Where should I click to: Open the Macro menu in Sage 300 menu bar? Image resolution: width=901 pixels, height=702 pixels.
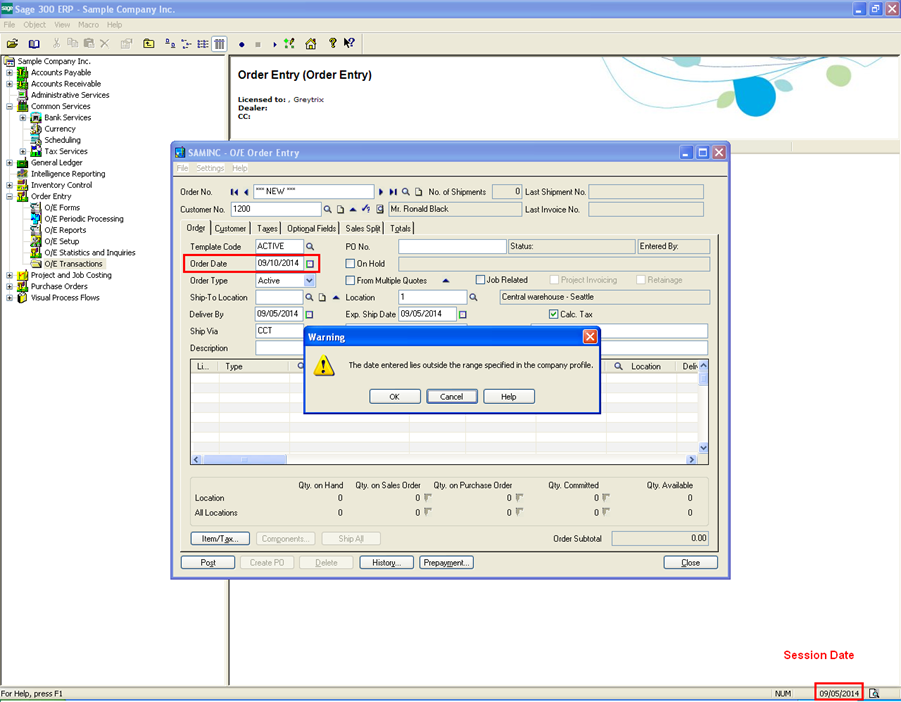pos(88,25)
